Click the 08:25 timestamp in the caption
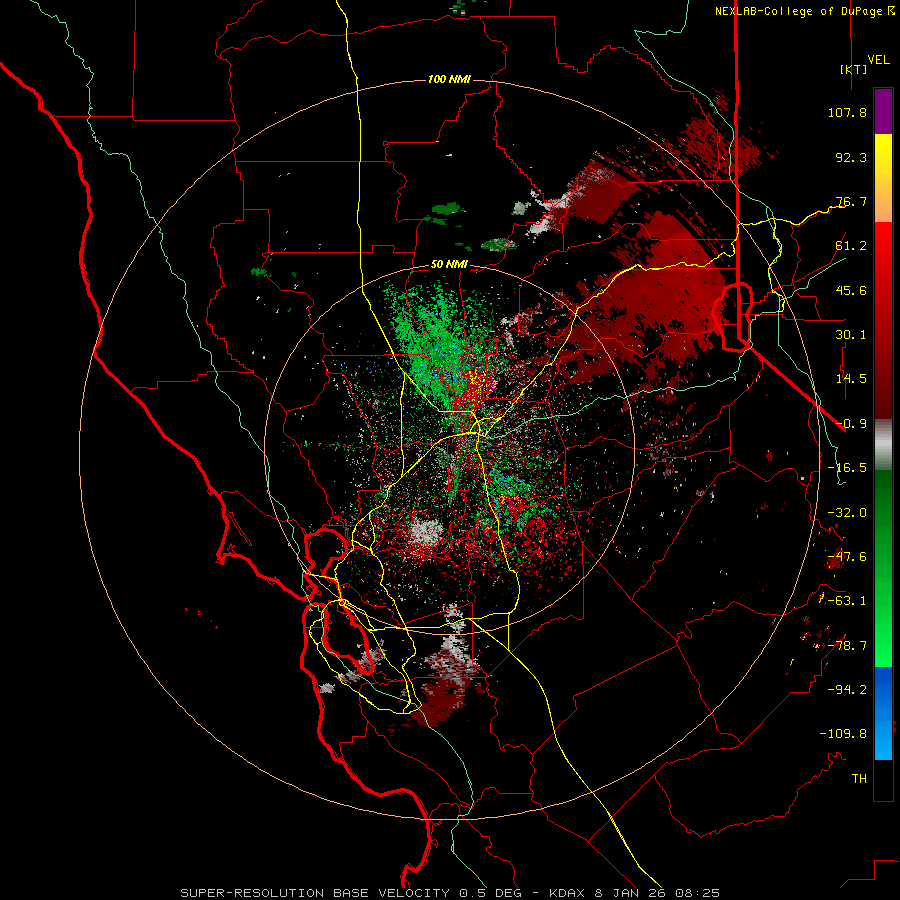 point(697,893)
